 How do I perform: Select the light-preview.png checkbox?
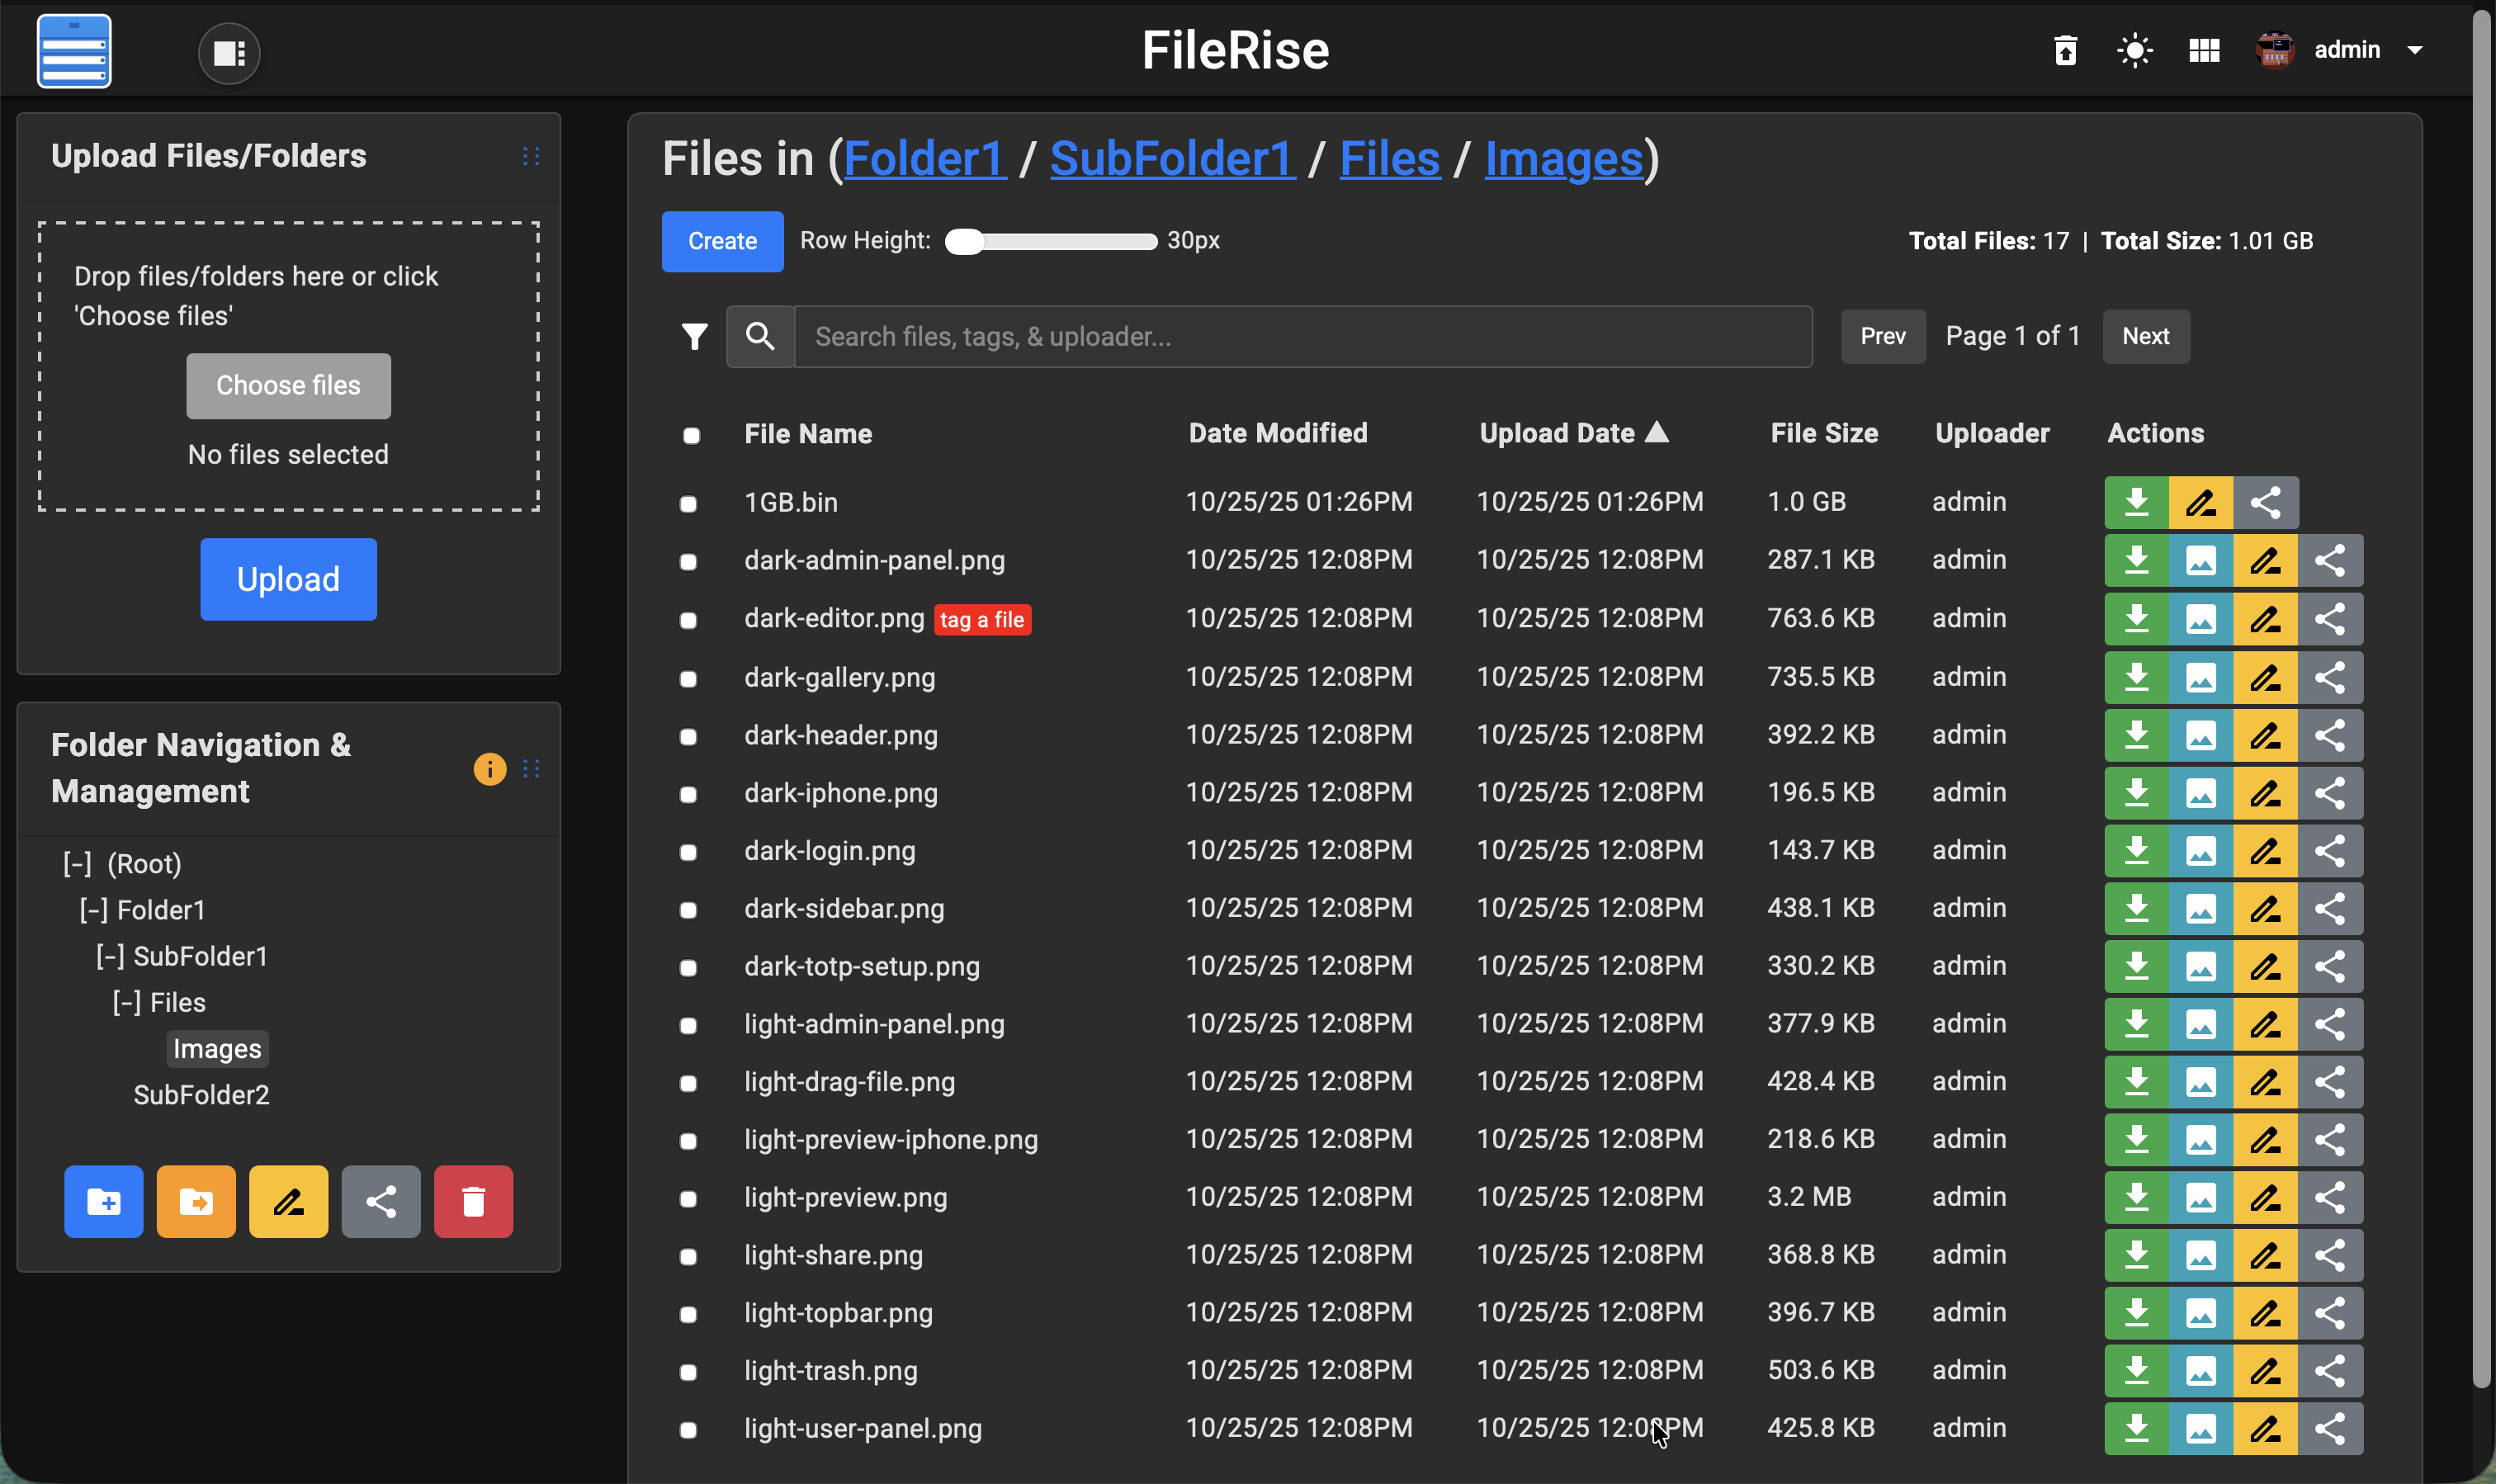tap(688, 1199)
